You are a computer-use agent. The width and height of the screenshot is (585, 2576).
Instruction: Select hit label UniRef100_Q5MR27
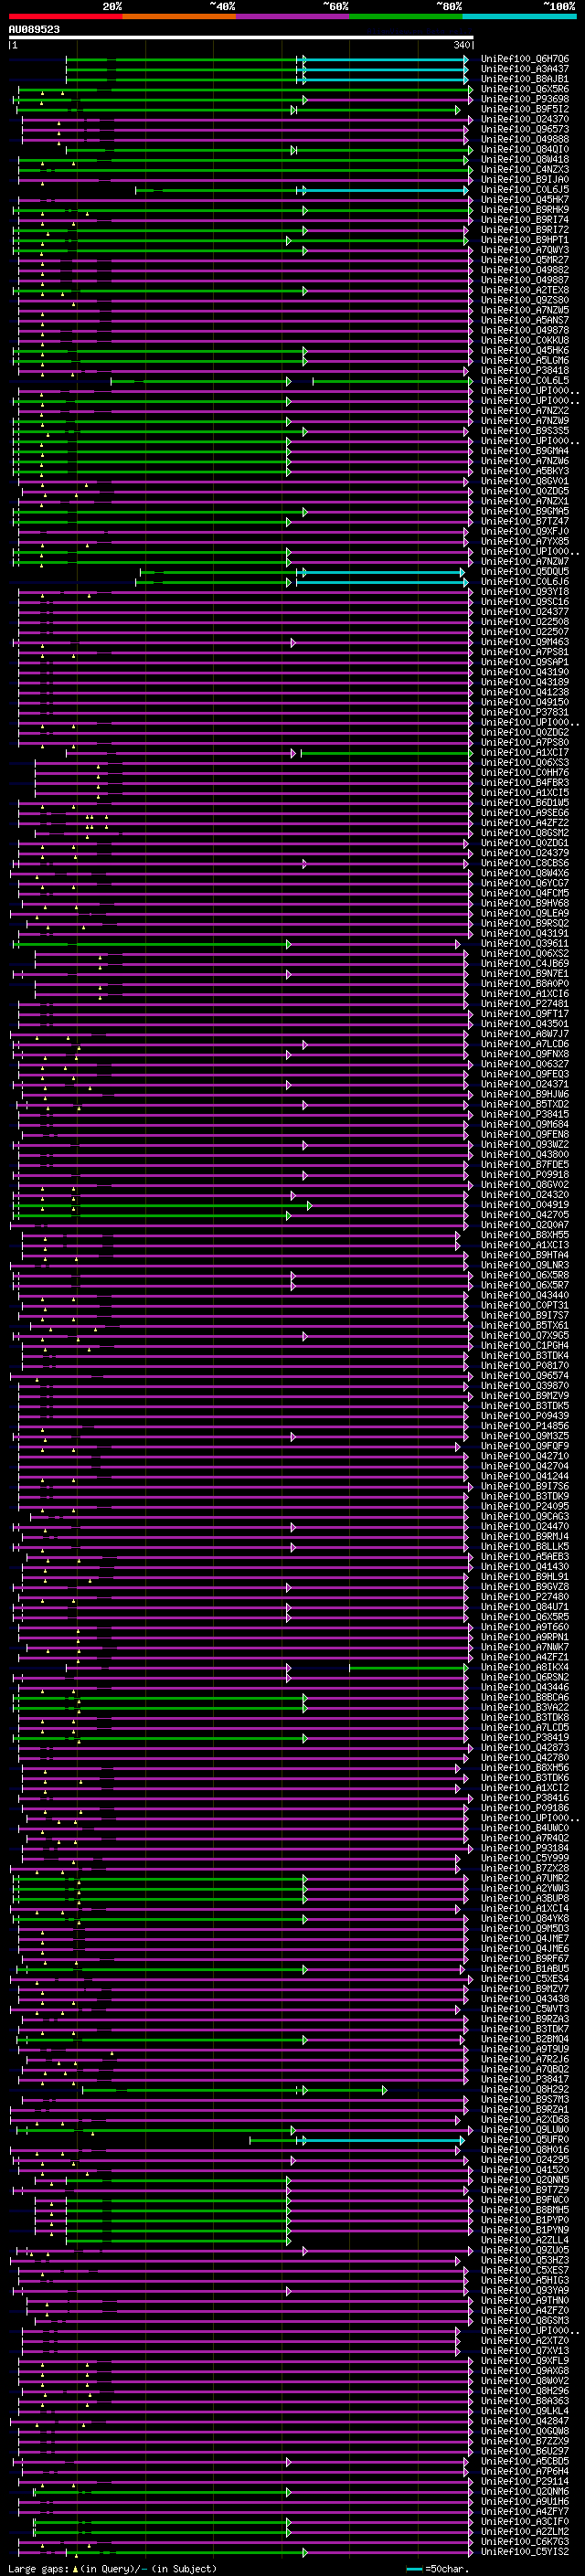525,260
